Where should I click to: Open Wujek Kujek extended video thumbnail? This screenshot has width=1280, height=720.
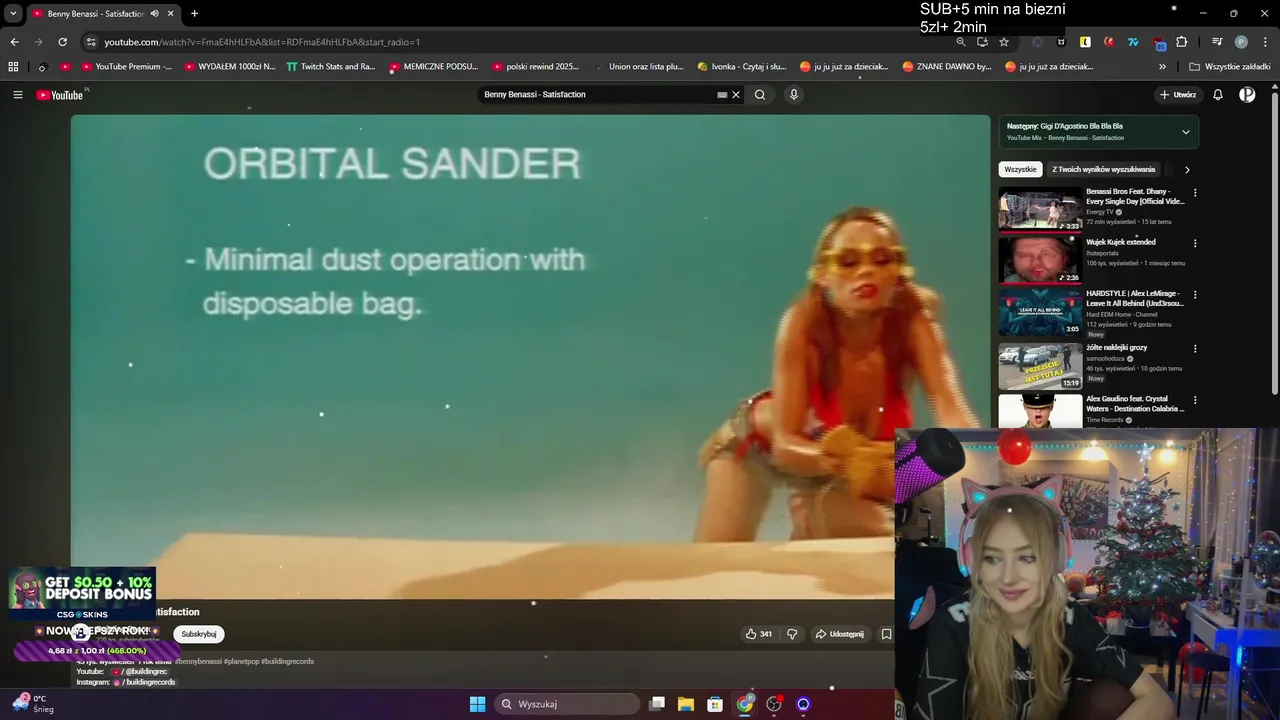click(x=1040, y=260)
